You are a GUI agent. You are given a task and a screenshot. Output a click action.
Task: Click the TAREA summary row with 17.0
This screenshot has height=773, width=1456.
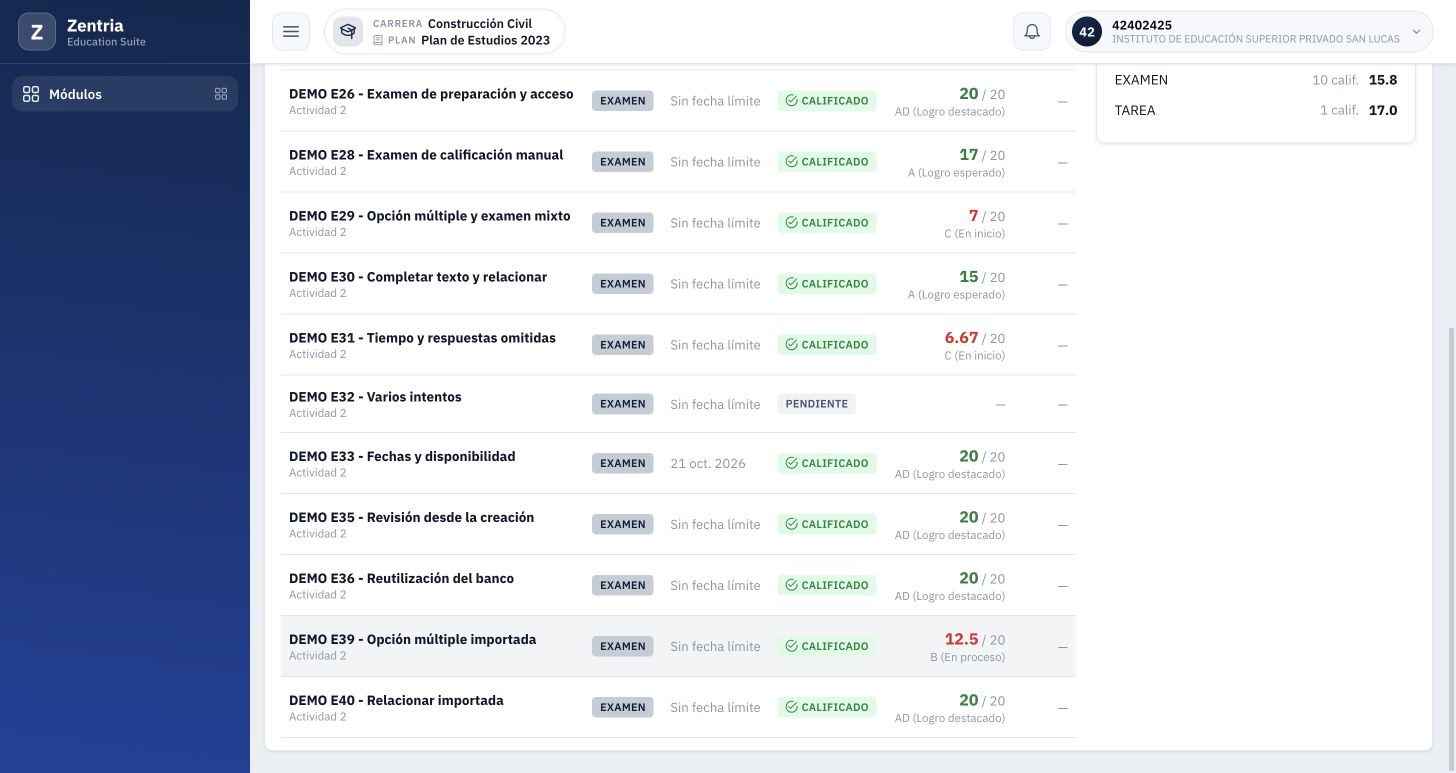(x=1256, y=110)
